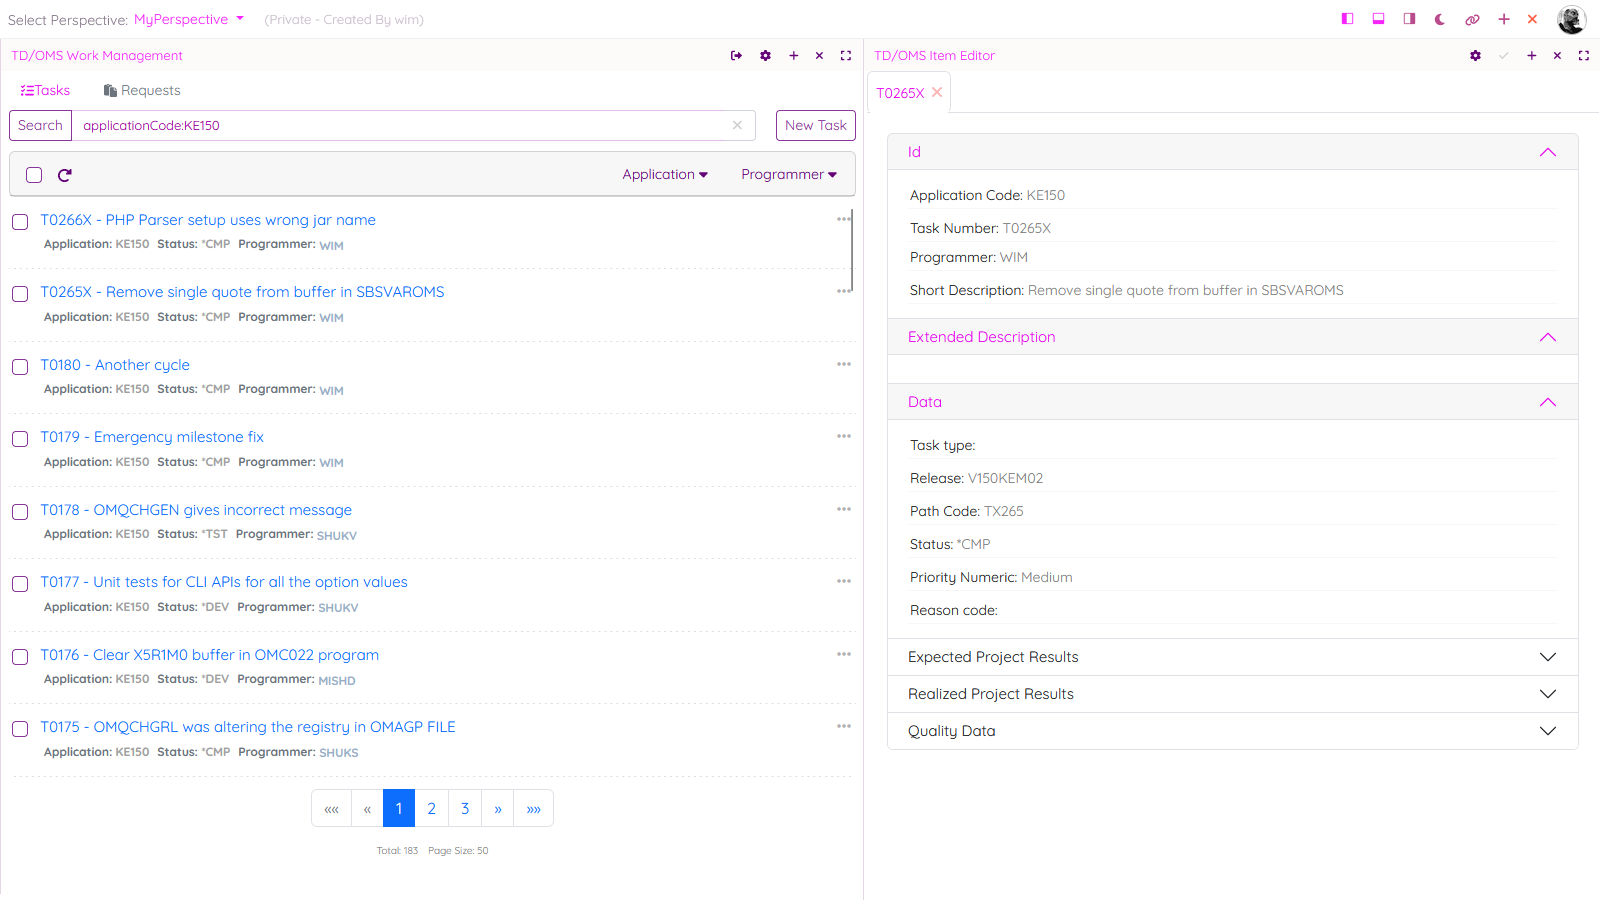This screenshot has width=1600, height=900.
Task: Open task T0180 - Another cycle
Action: click(115, 364)
